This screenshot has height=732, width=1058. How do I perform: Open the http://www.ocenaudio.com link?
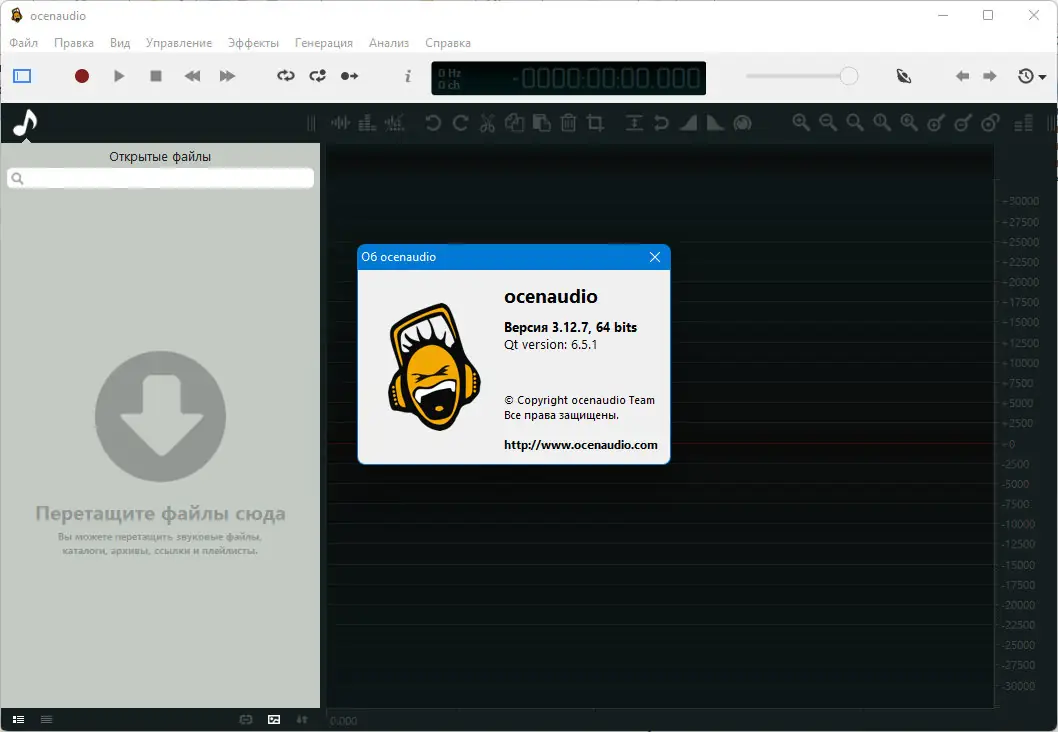click(x=580, y=445)
